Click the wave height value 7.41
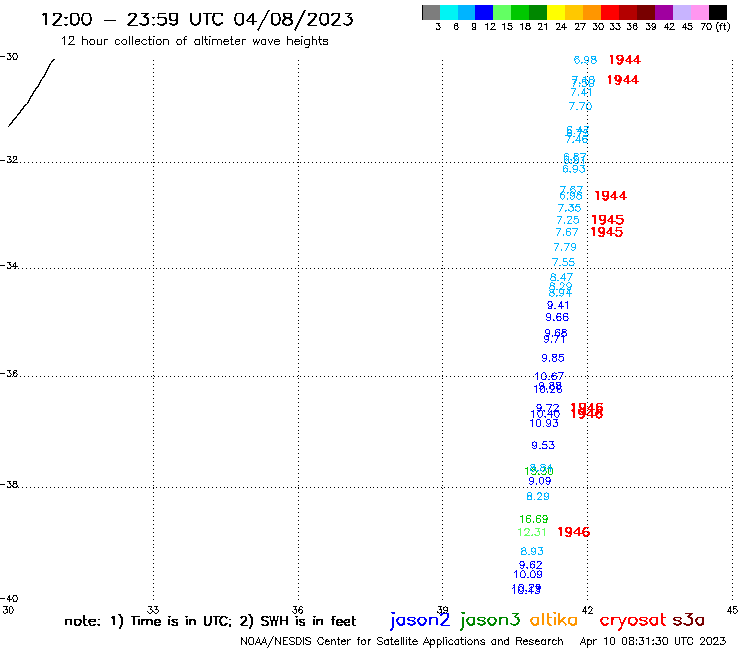 coord(581,93)
